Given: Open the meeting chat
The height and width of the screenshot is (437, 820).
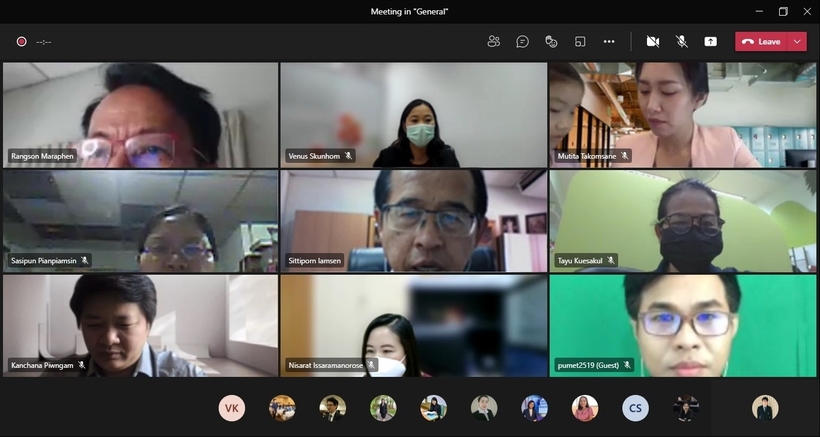Looking at the screenshot, I should click(522, 42).
